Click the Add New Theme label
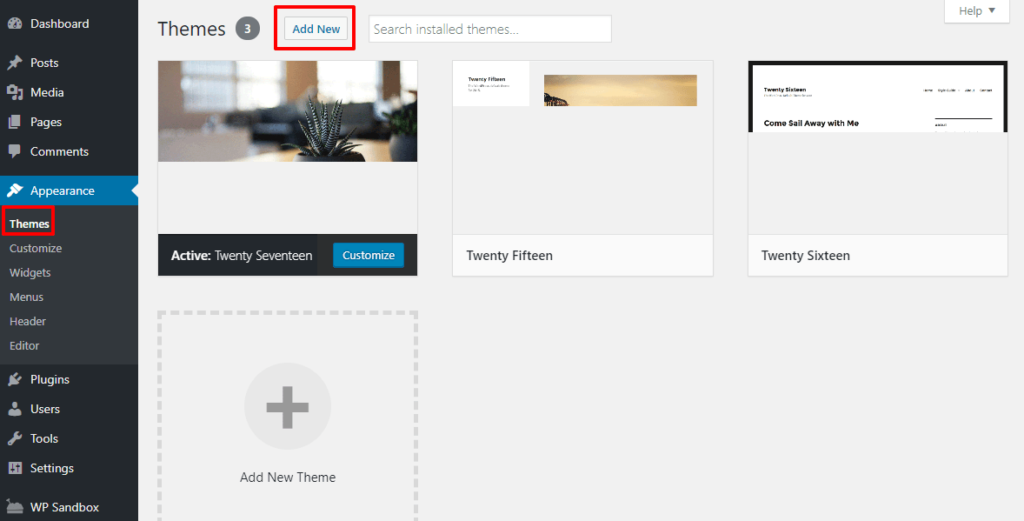The image size is (1024, 521). pyautogui.click(x=287, y=477)
